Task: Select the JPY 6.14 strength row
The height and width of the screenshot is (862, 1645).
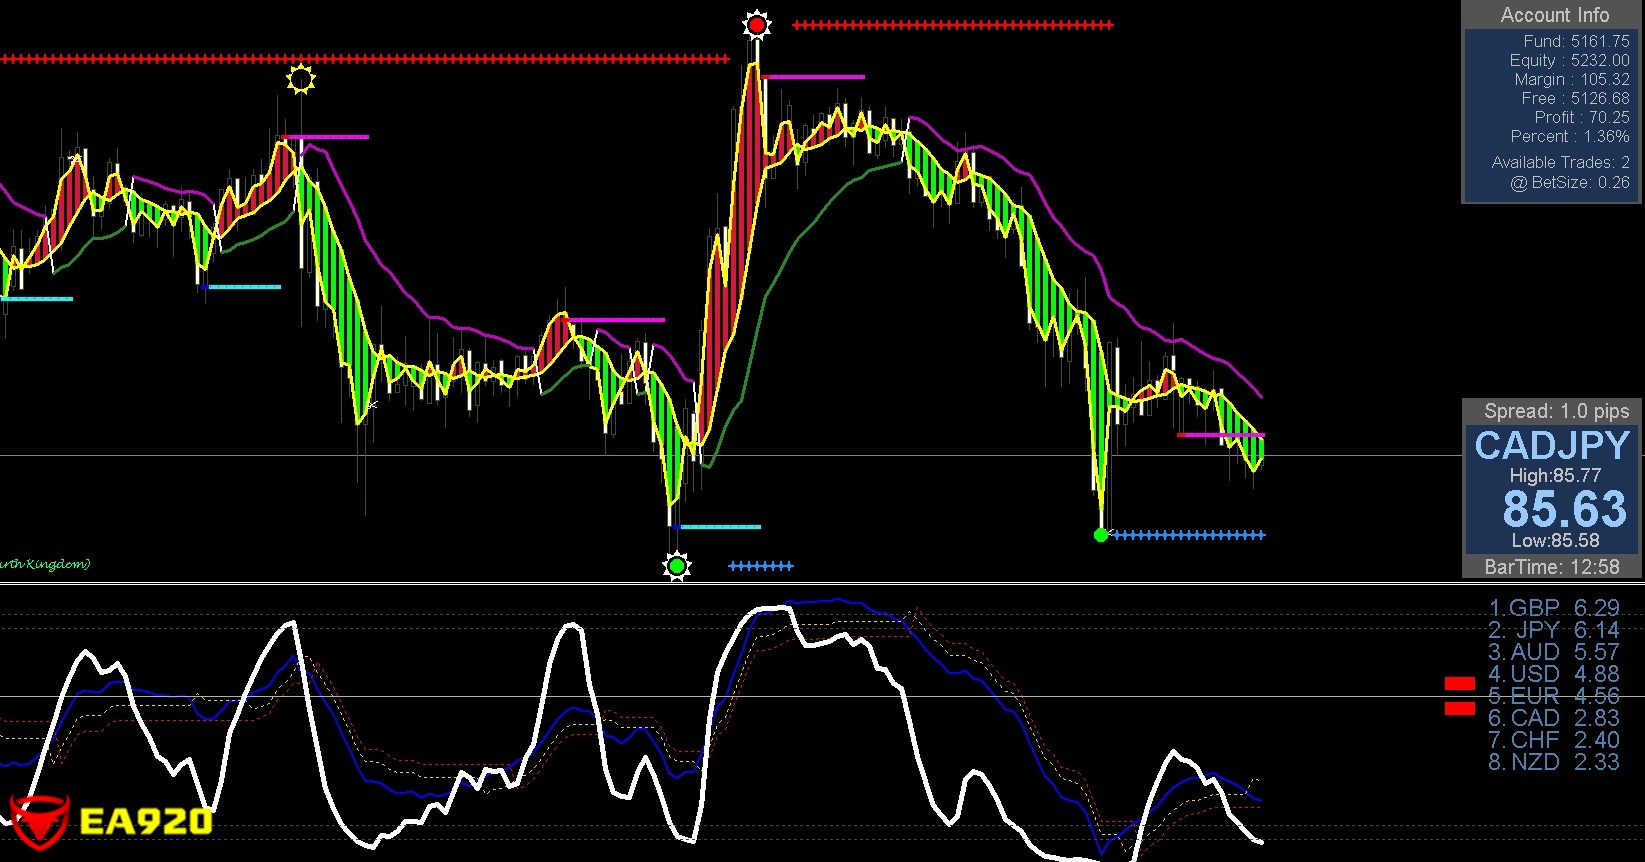Action: coord(1553,630)
